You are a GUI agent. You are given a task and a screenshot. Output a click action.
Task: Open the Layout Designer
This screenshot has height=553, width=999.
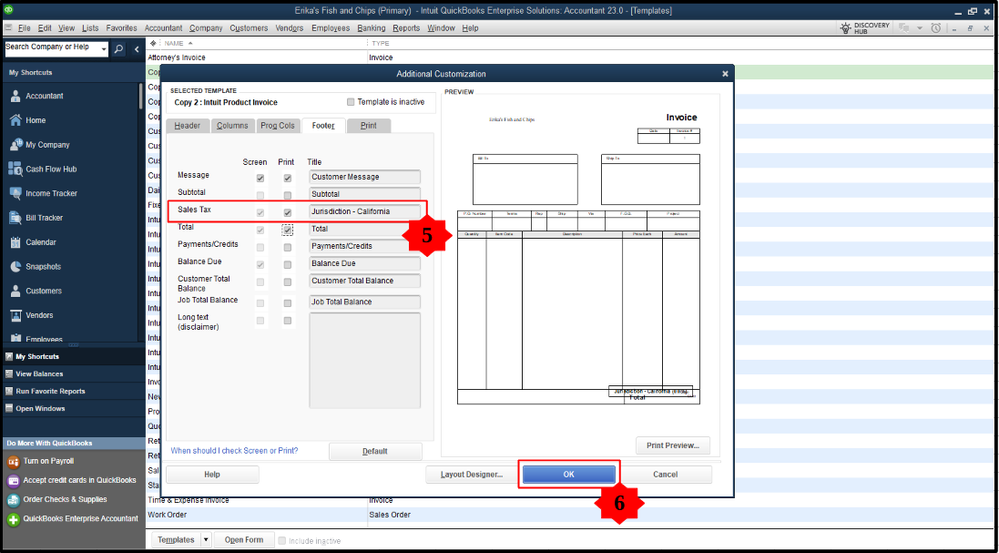point(472,475)
